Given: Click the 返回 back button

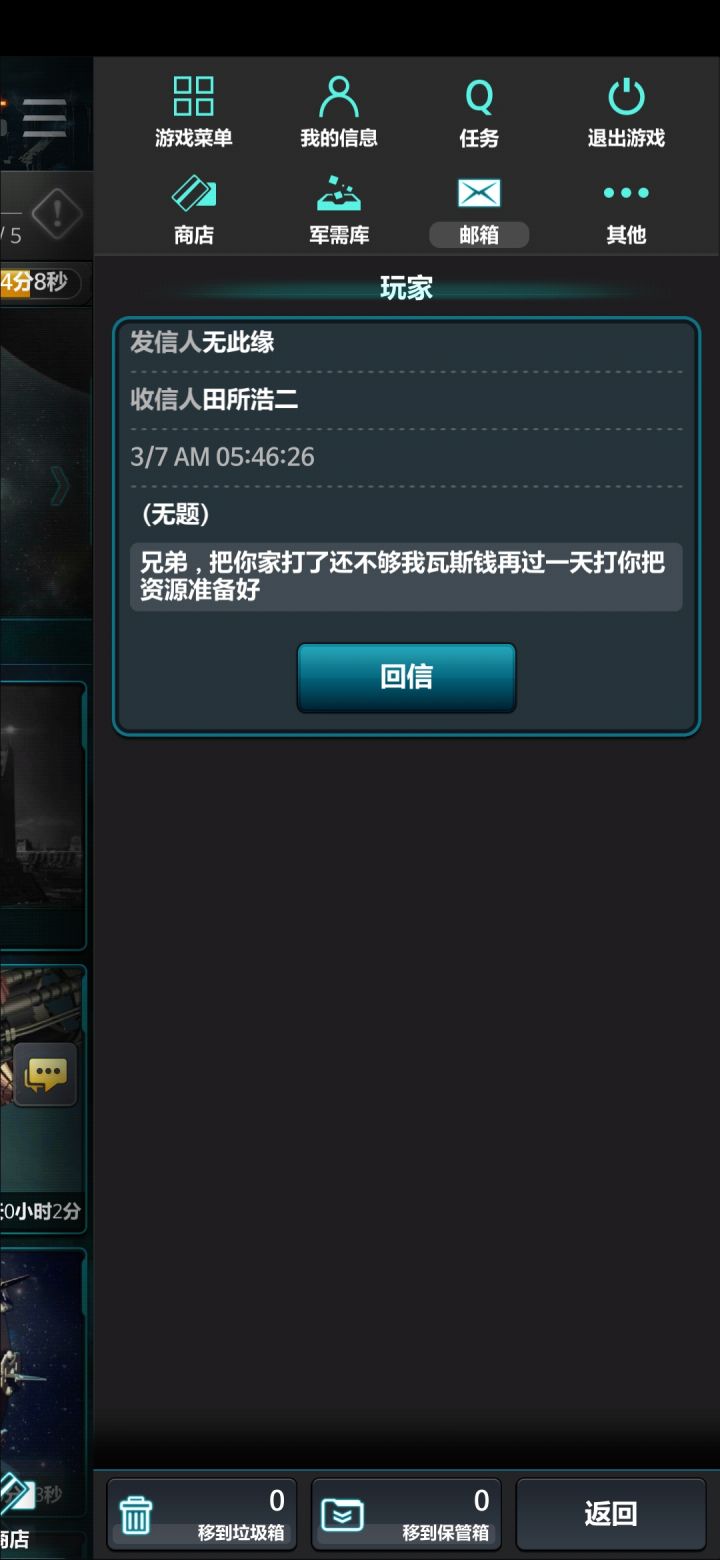Looking at the screenshot, I should click(611, 1514).
